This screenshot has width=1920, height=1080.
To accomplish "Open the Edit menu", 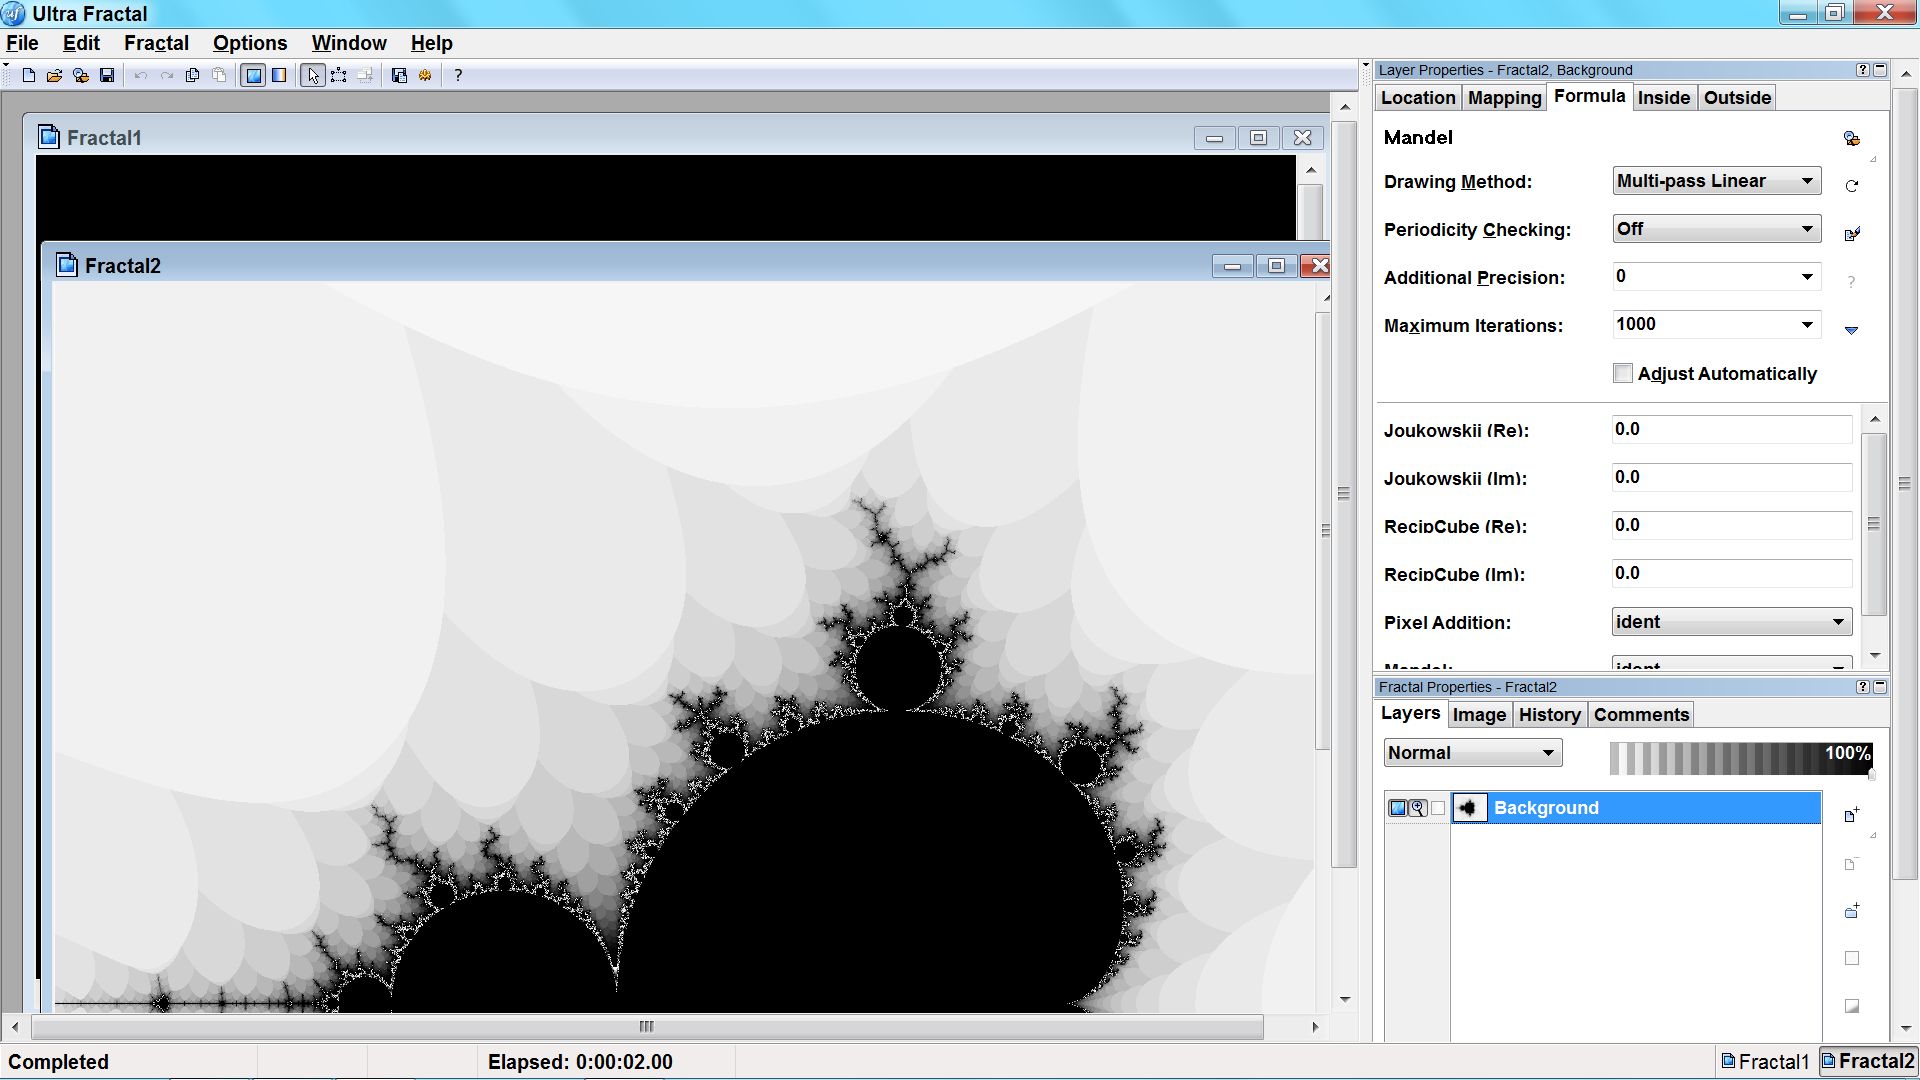I will coord(81,43).
